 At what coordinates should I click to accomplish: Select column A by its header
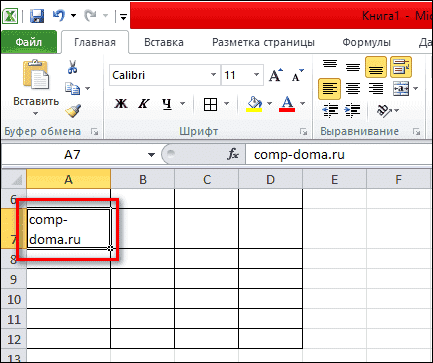[x=68, y=180]
